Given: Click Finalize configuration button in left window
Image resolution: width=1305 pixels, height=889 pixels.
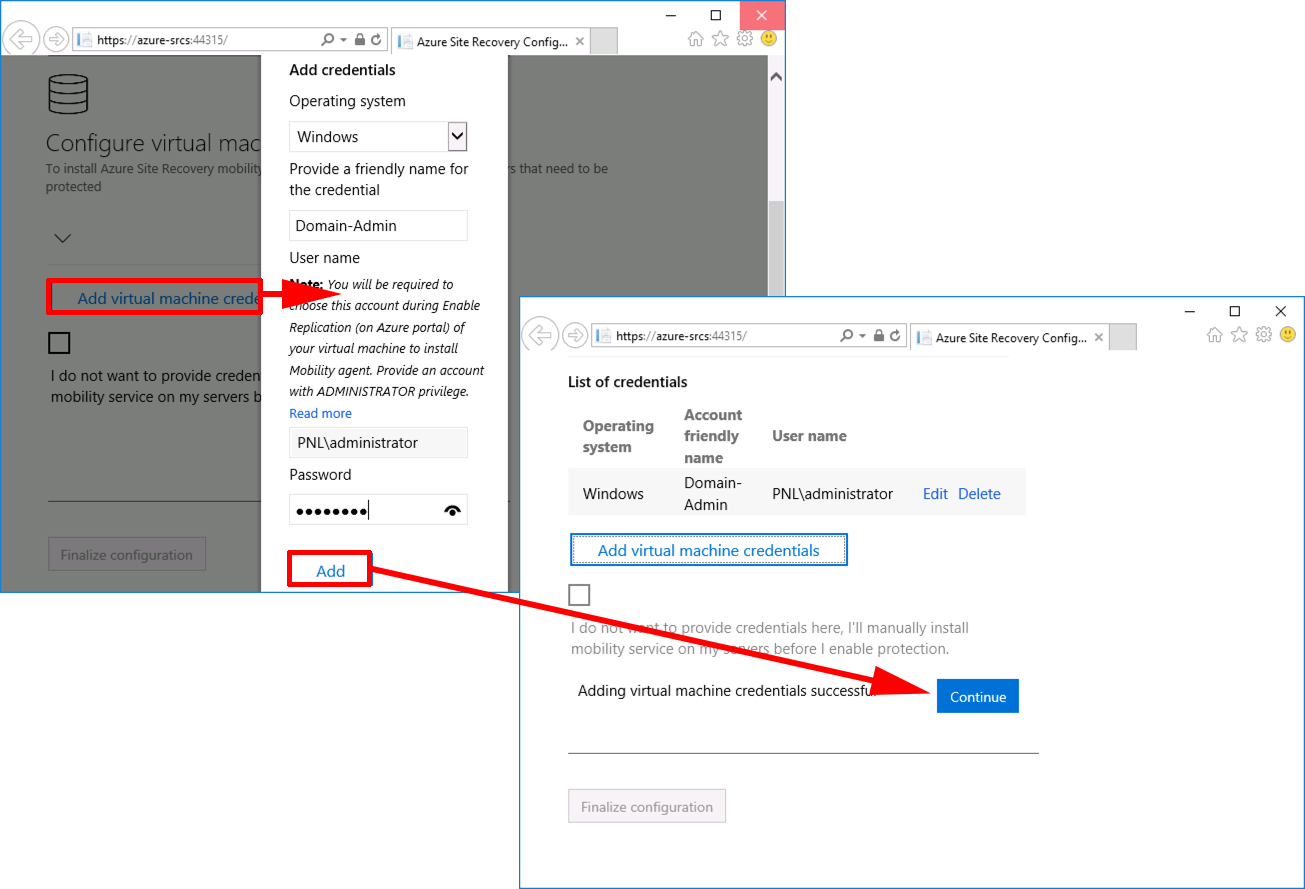Looking at the screenshot, I should coord(127,554).
